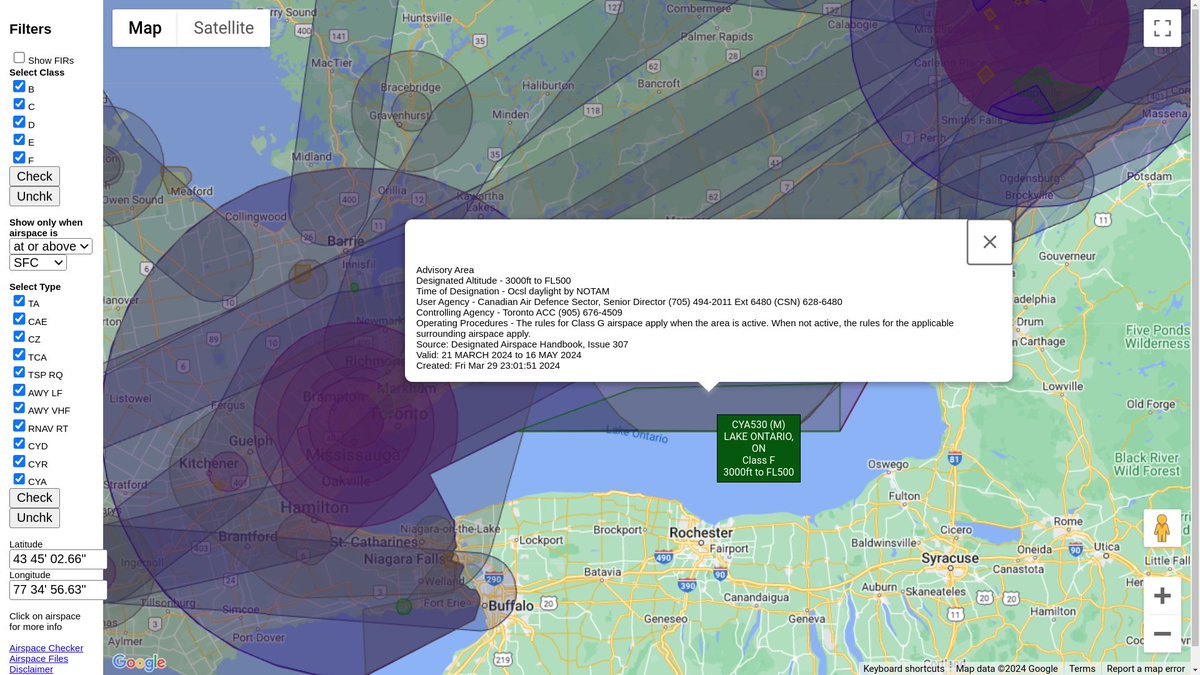Open the SFC altitude dropdown
The height and width of the screenshot is (675, 1200).
click(x=38, y=263)
